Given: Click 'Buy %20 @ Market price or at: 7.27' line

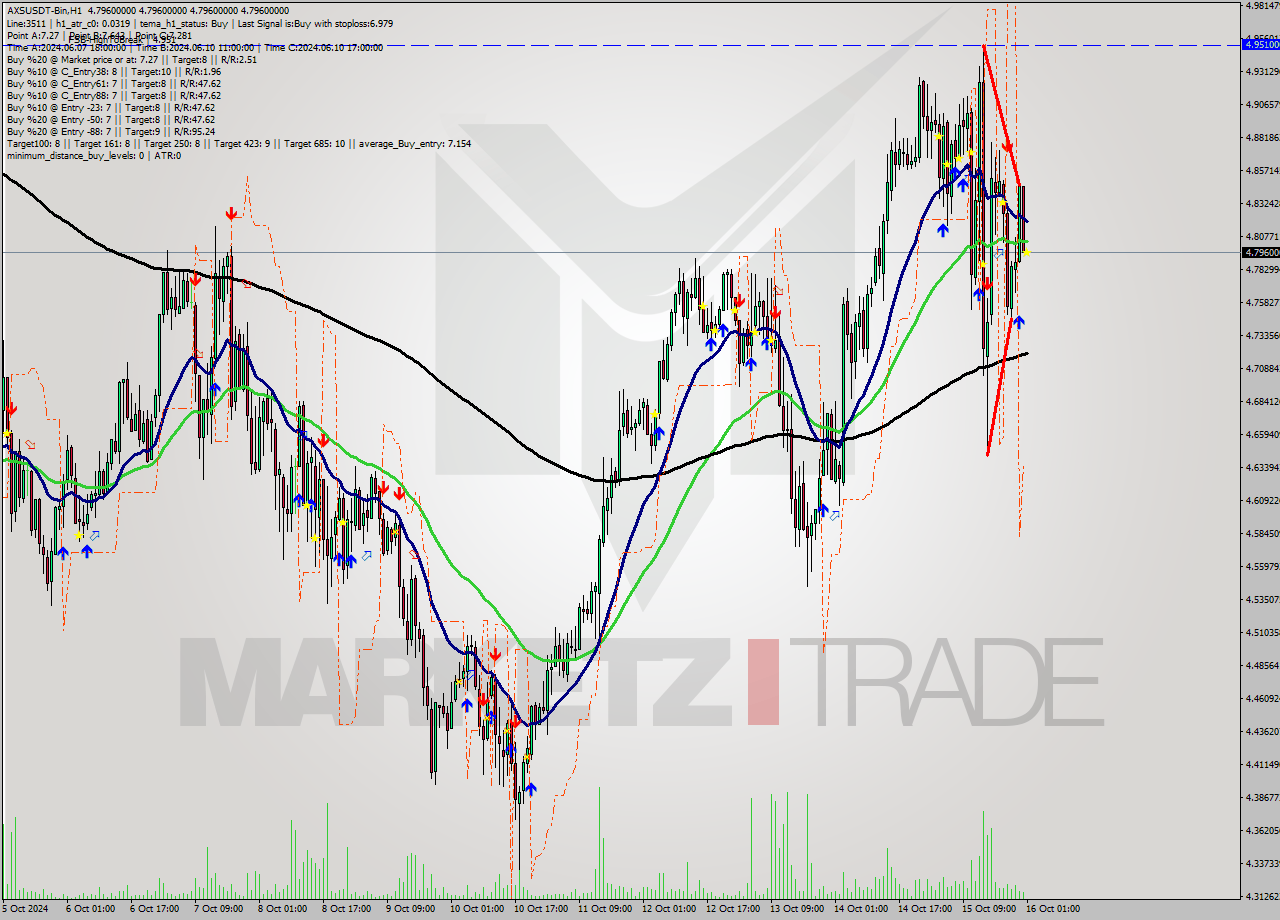Looking at the screenshot, I should coord(131,60).
